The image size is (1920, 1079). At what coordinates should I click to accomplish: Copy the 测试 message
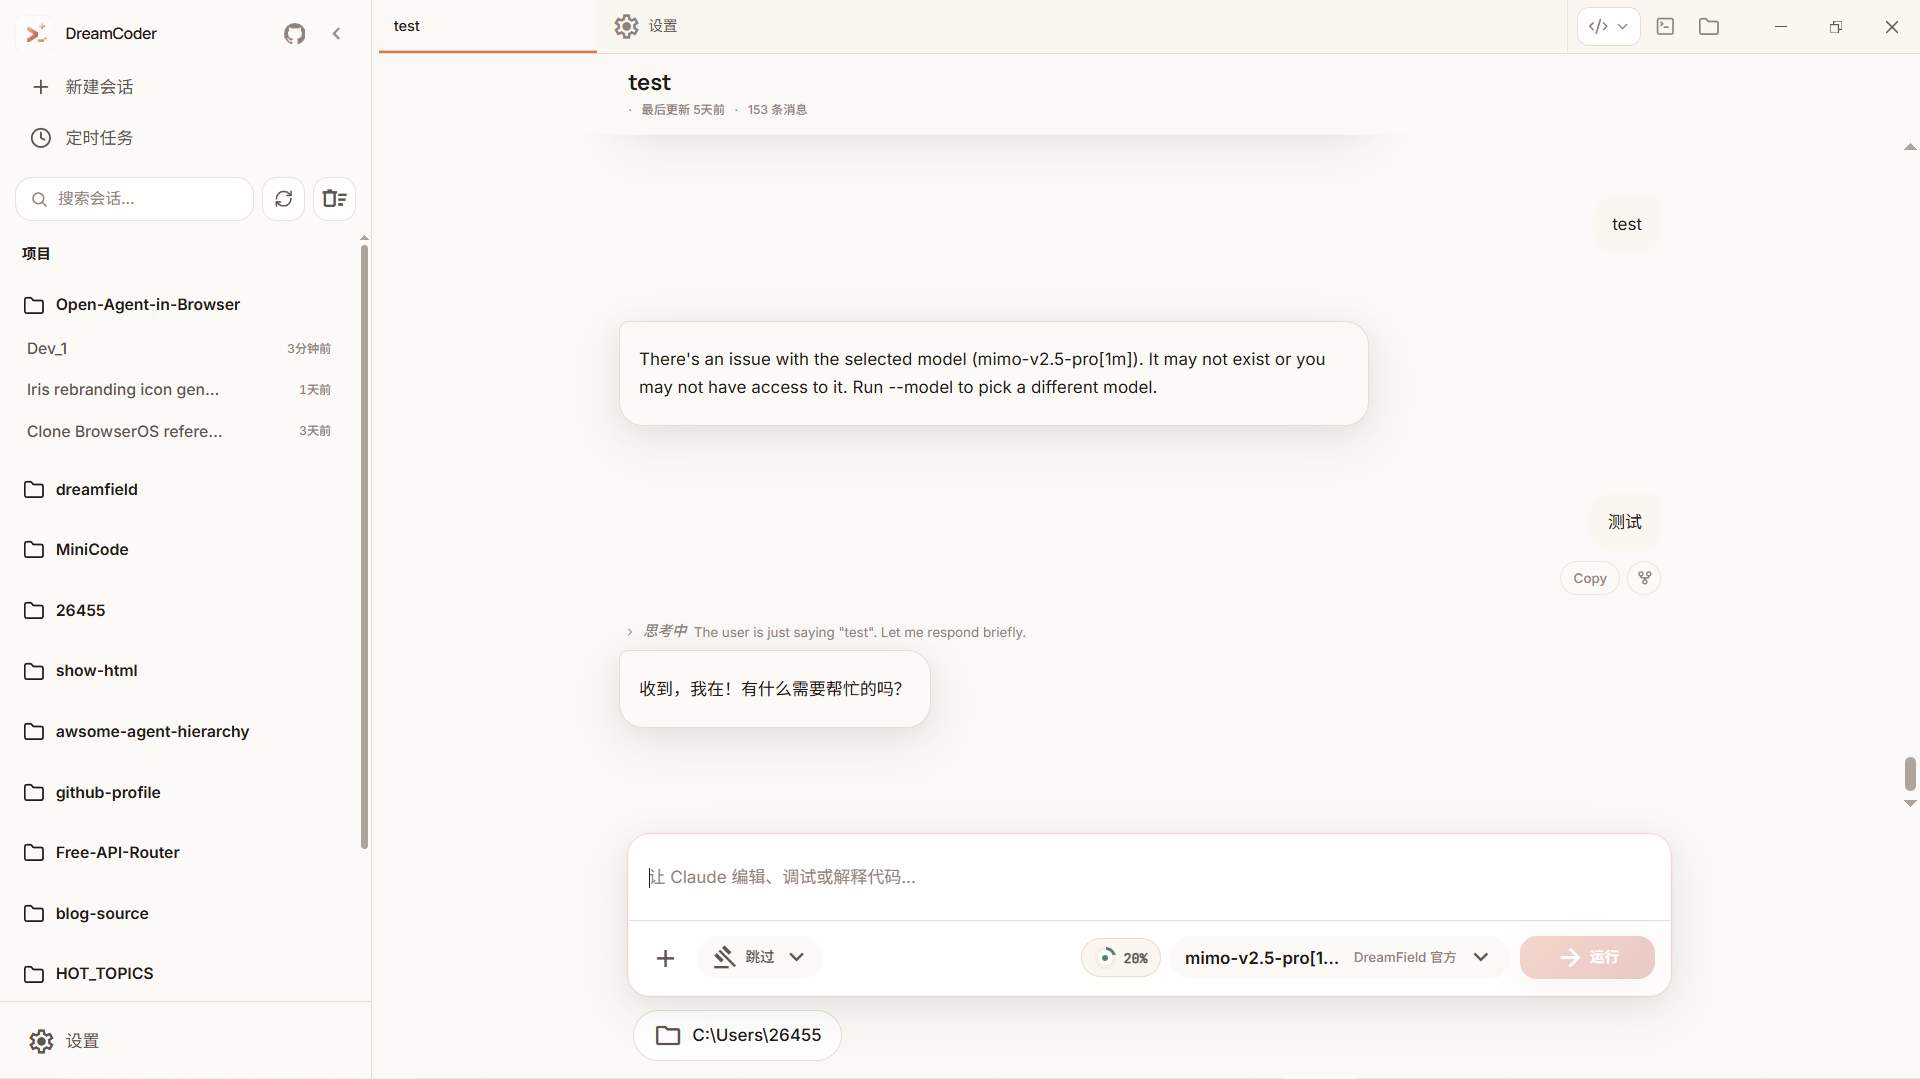[x=1589, y=578]
